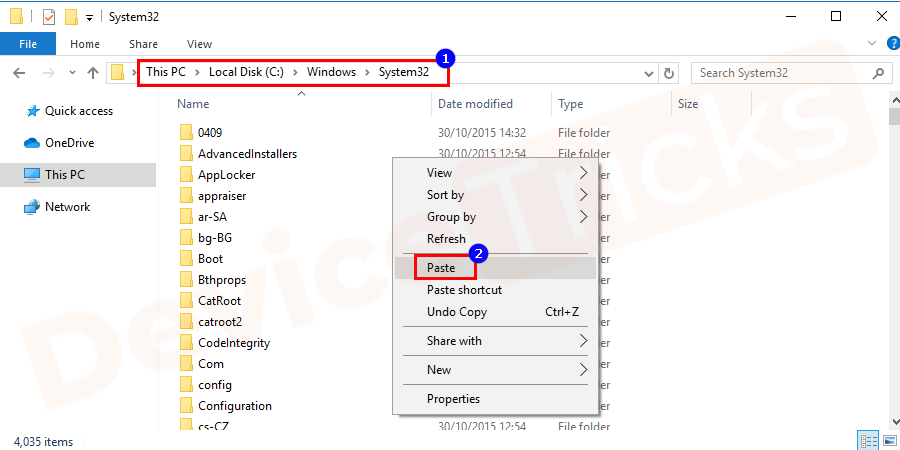Select the AppLocker folder
The width and height of the screenshot is (900, 450).
(x=218, y=175)
